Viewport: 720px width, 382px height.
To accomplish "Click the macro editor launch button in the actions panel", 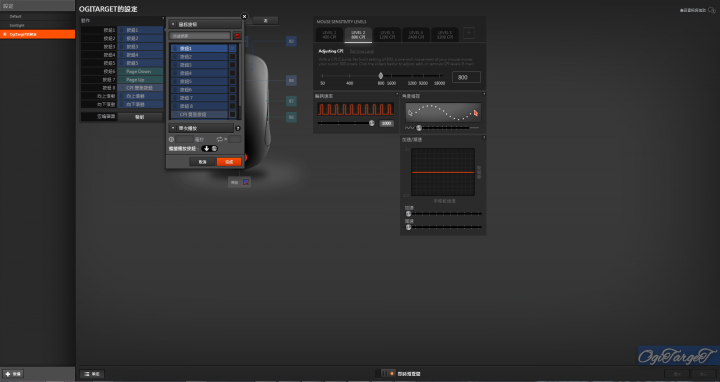I will pos(140,117).
